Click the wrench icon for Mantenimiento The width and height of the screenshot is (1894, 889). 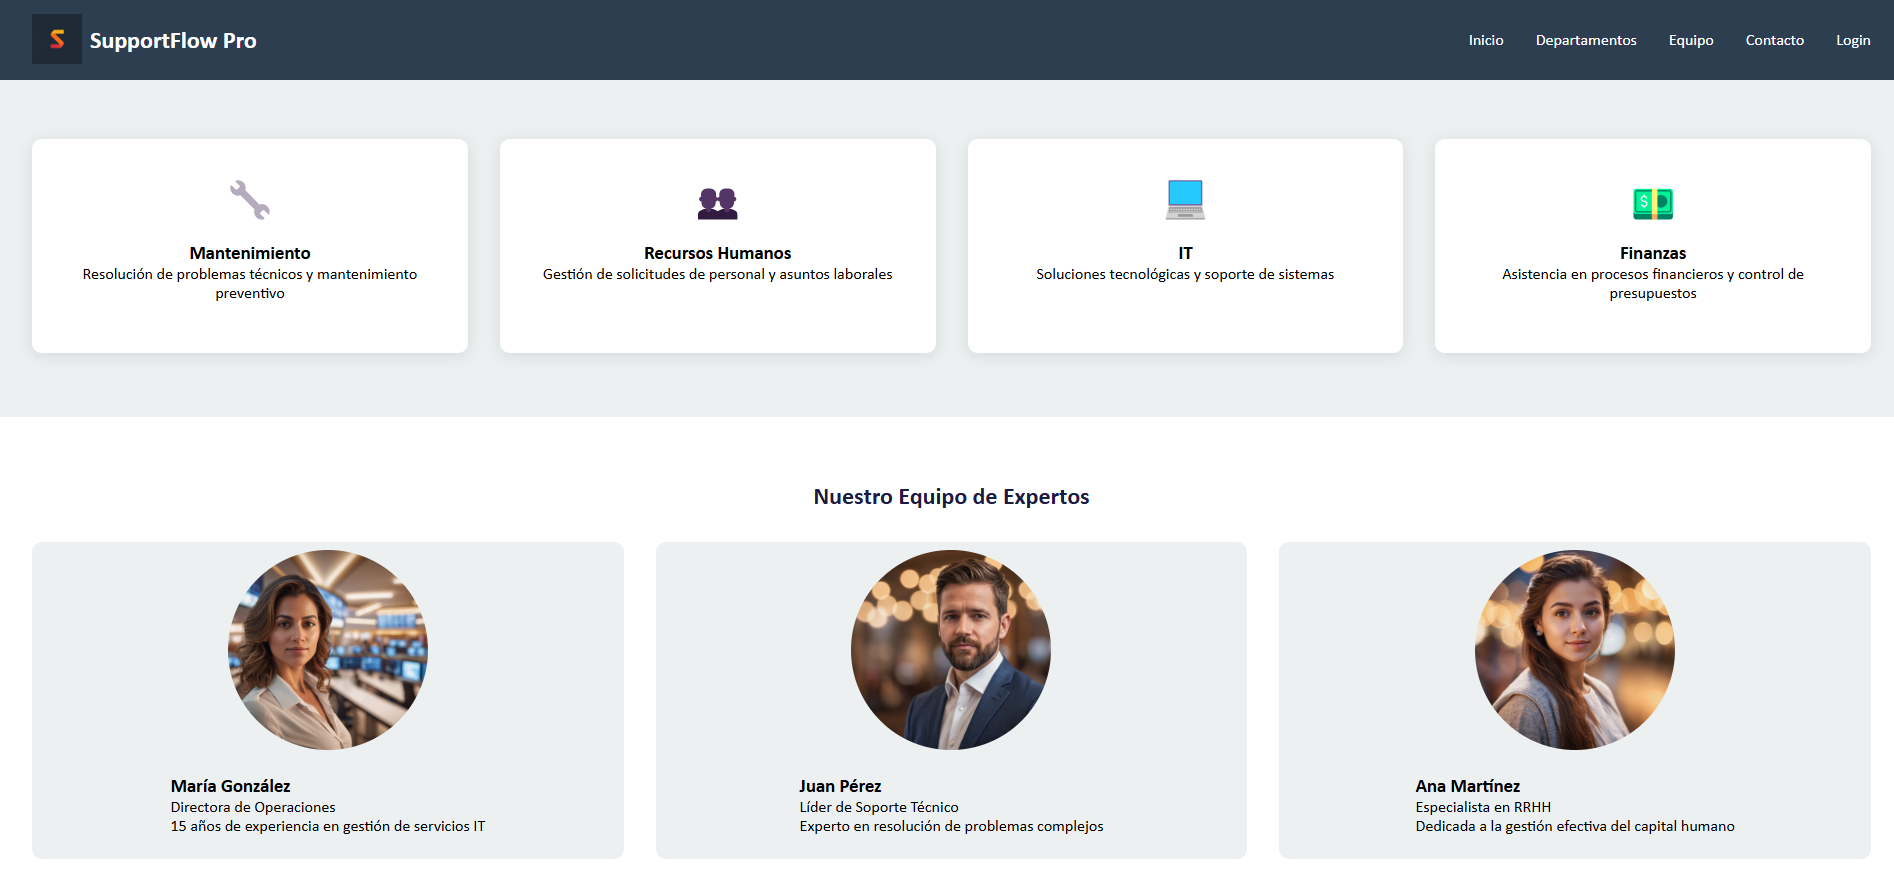click(250, 200)
